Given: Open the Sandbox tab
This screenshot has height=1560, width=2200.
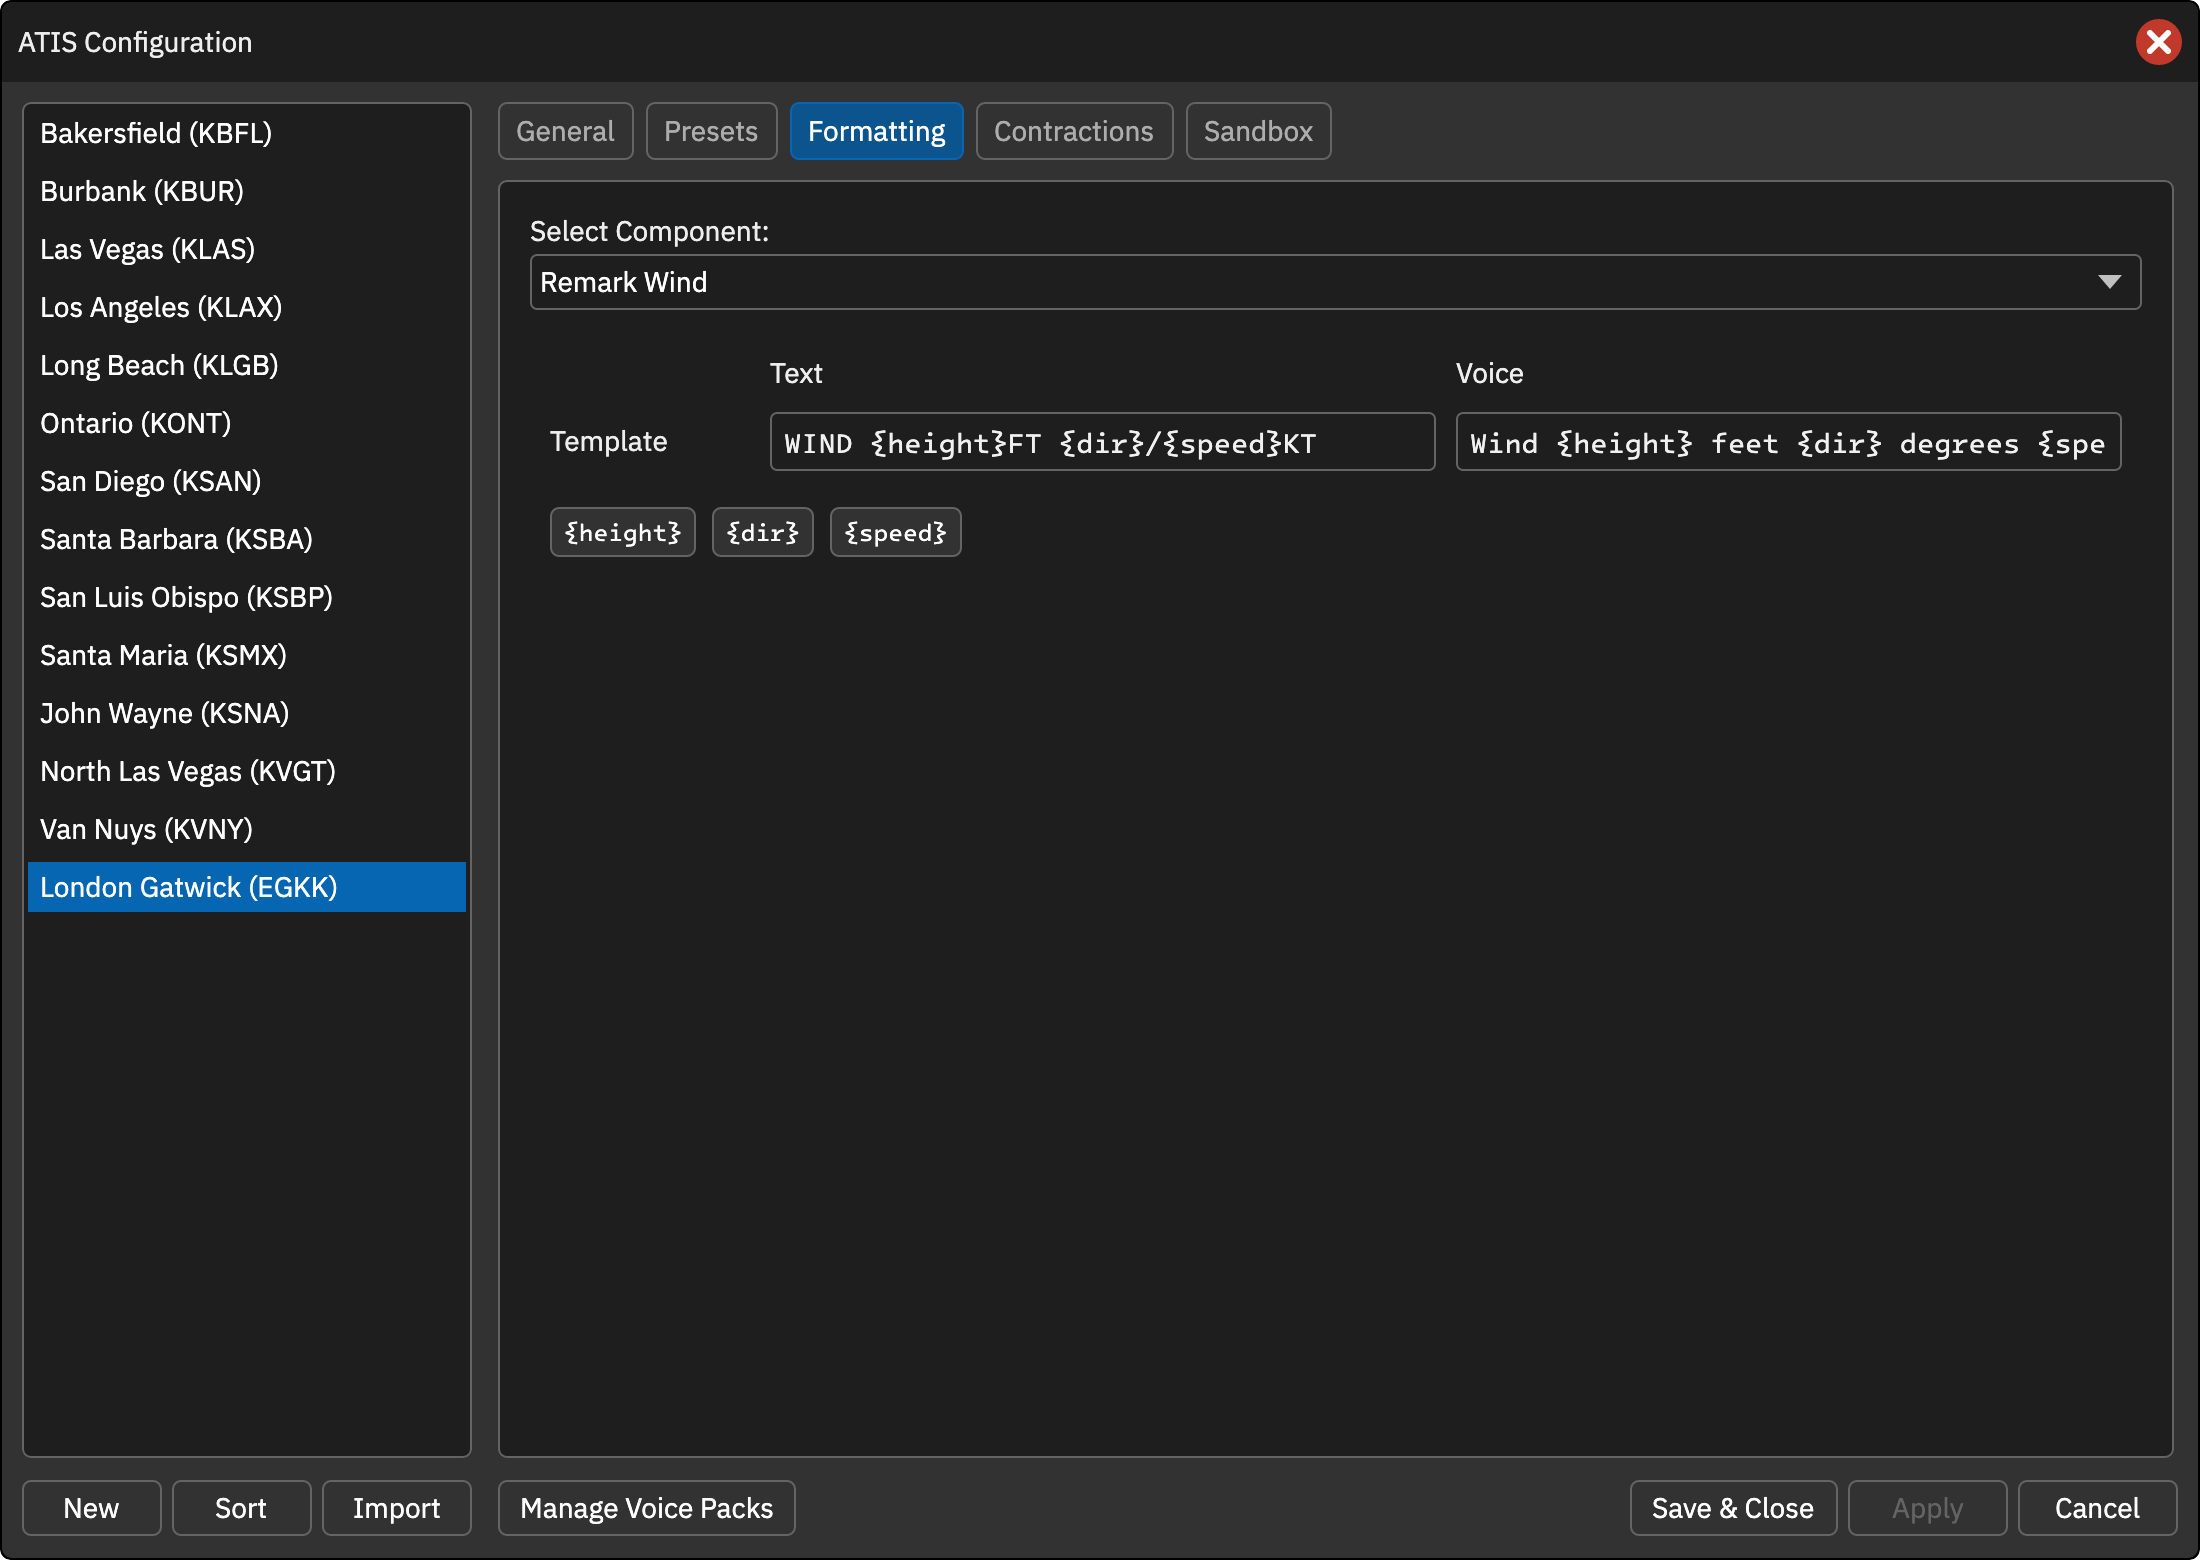Looking at the screenshot, I should click(1258, 131).
